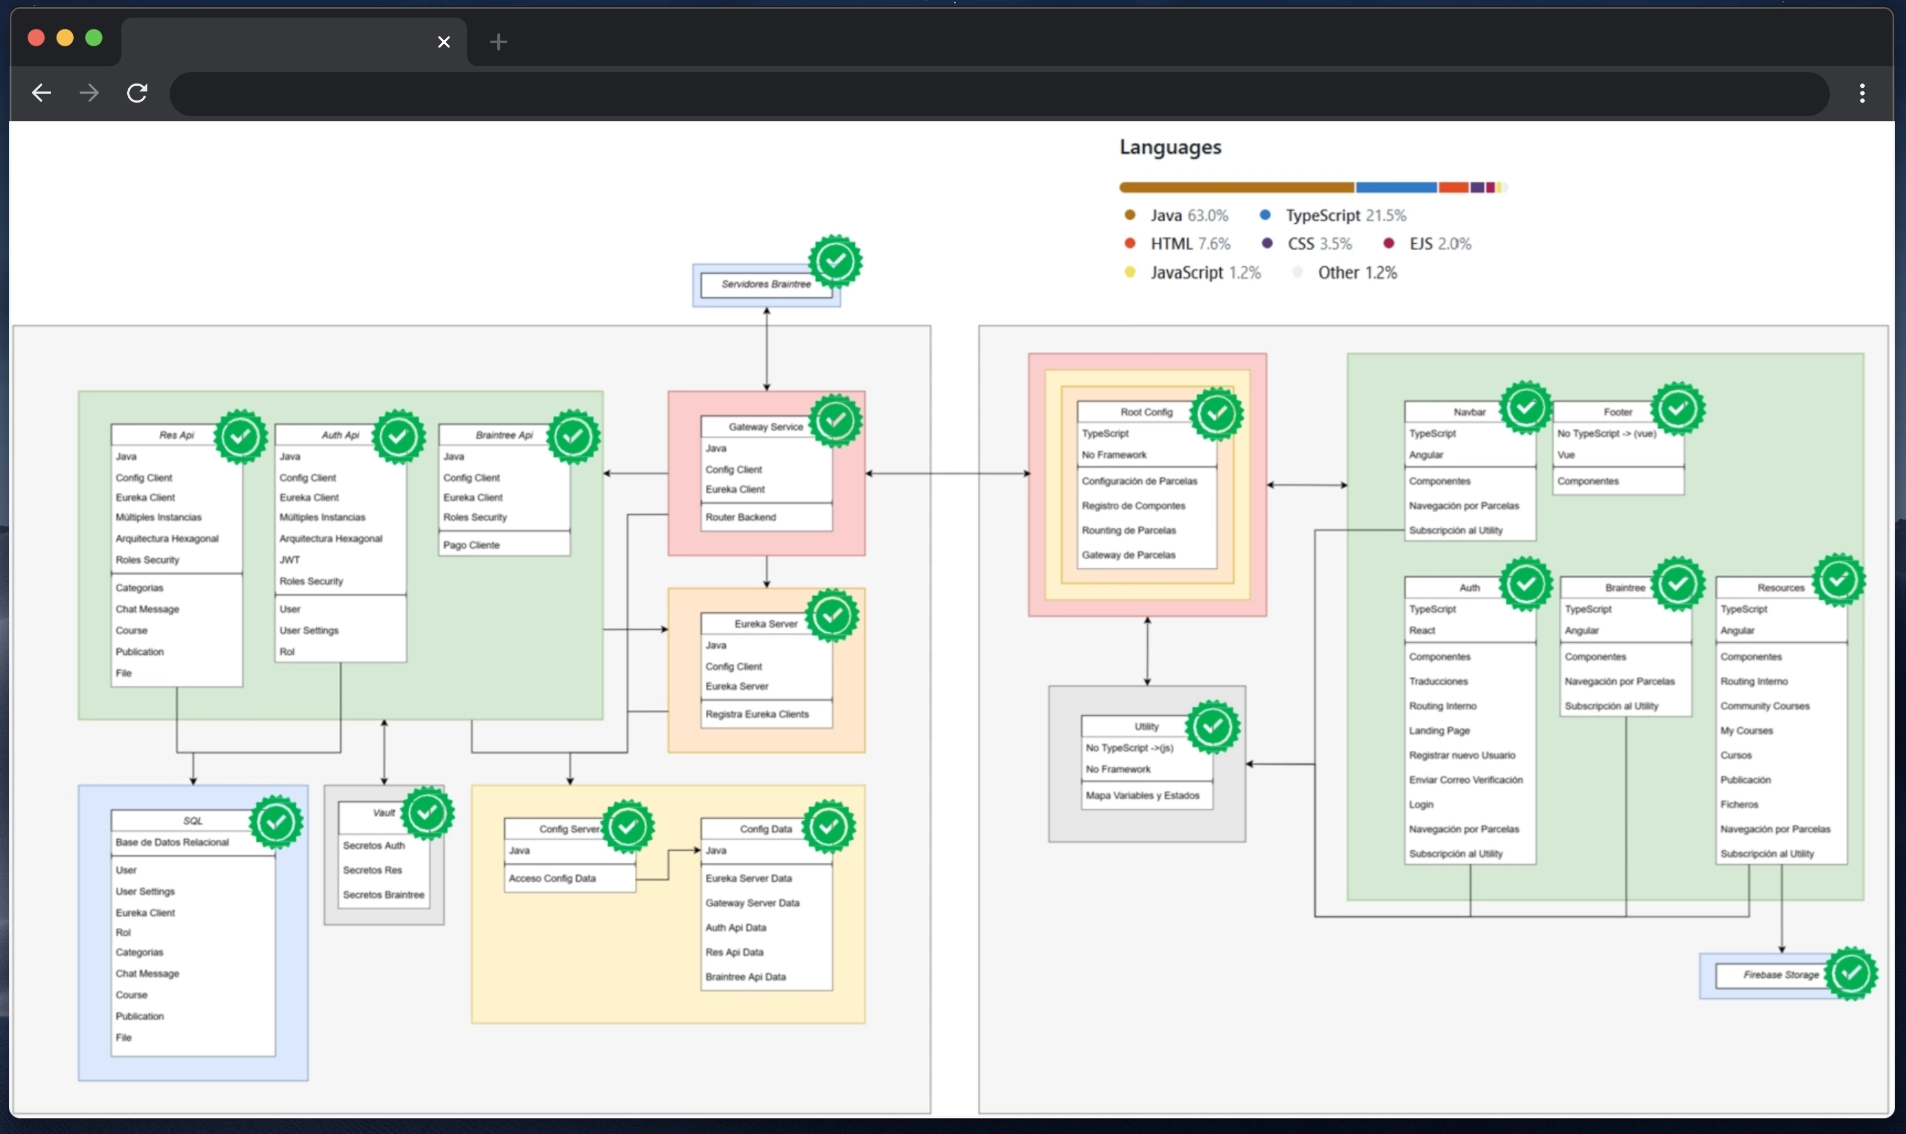Click the green check badge on Gateway Service
Image resolution: width=1906 pixels, height=1134 pixels.
(836, 421)
